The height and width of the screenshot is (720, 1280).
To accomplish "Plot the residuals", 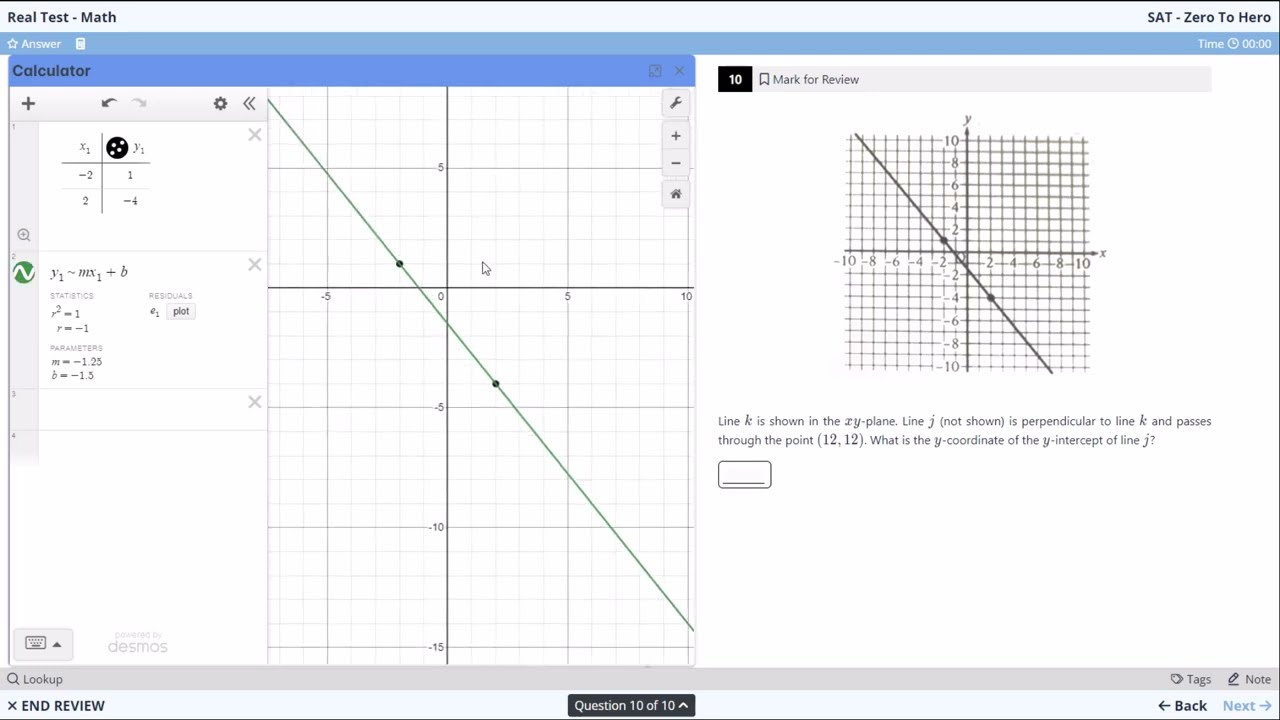I will click(x=181, y=311).
